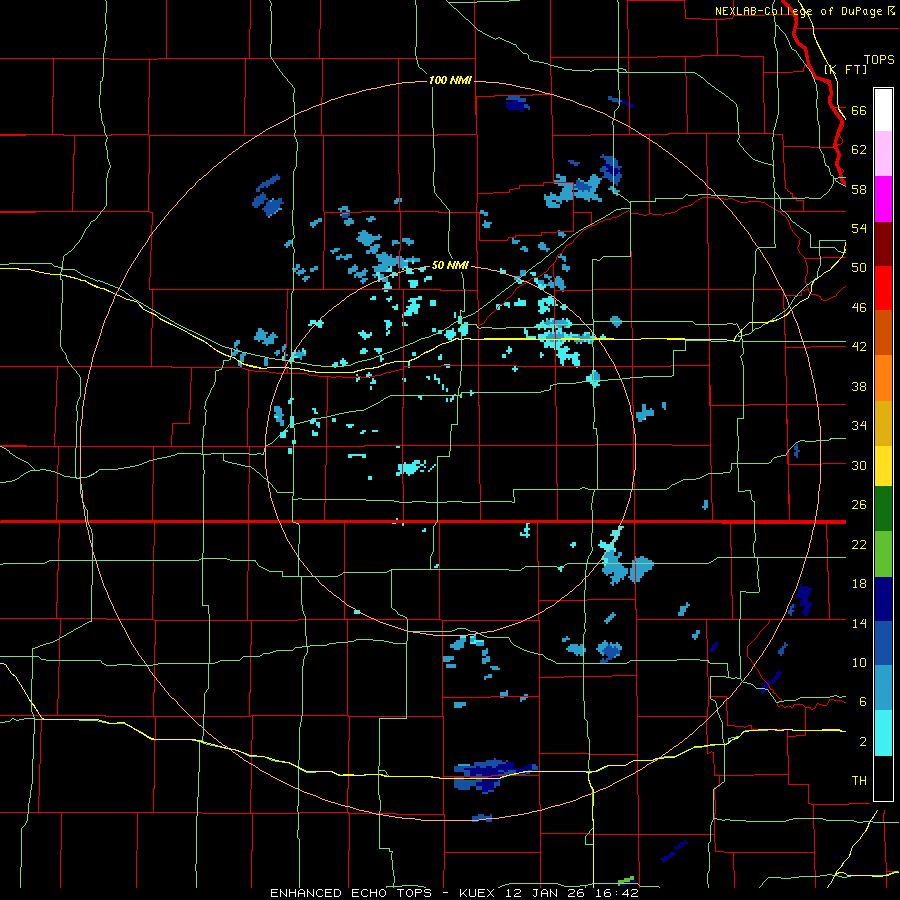This screenshot has height=900, width=900.
Task: Click the 'TOPS' legend title
Action: (879, 59)
